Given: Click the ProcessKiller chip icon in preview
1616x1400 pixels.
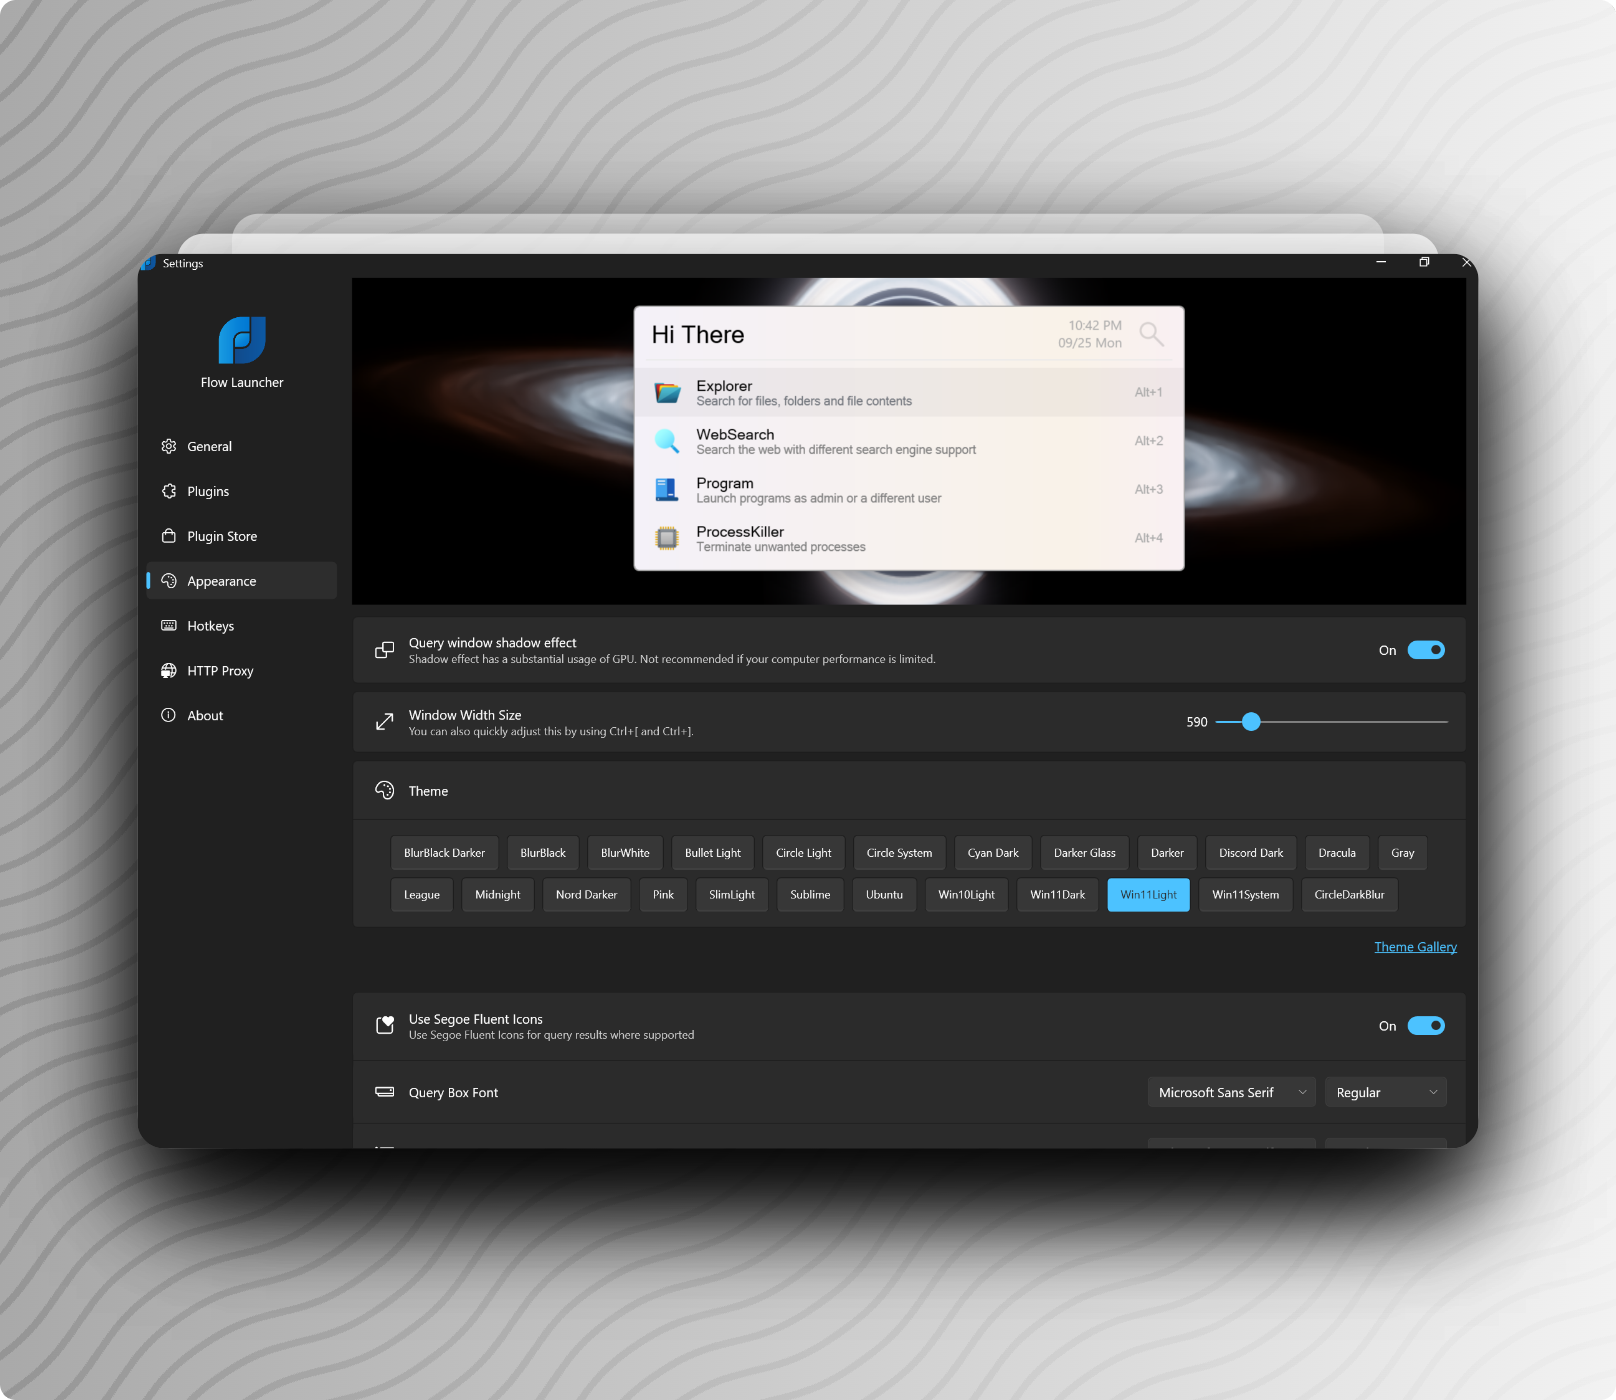Looking at the screenshot, I should [667, 538].
